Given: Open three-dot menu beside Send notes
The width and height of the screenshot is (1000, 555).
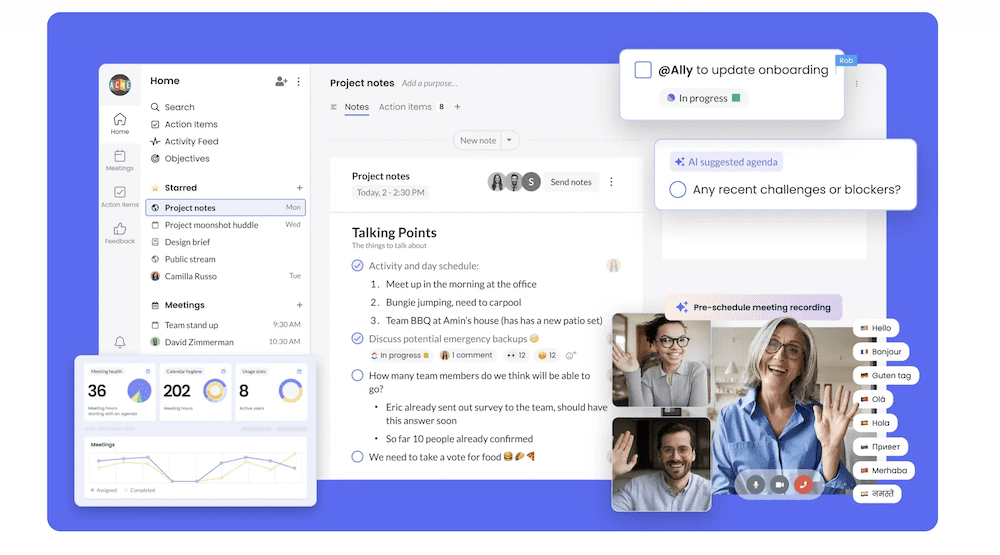Looking at the screenshot, I should click(612, 182).
